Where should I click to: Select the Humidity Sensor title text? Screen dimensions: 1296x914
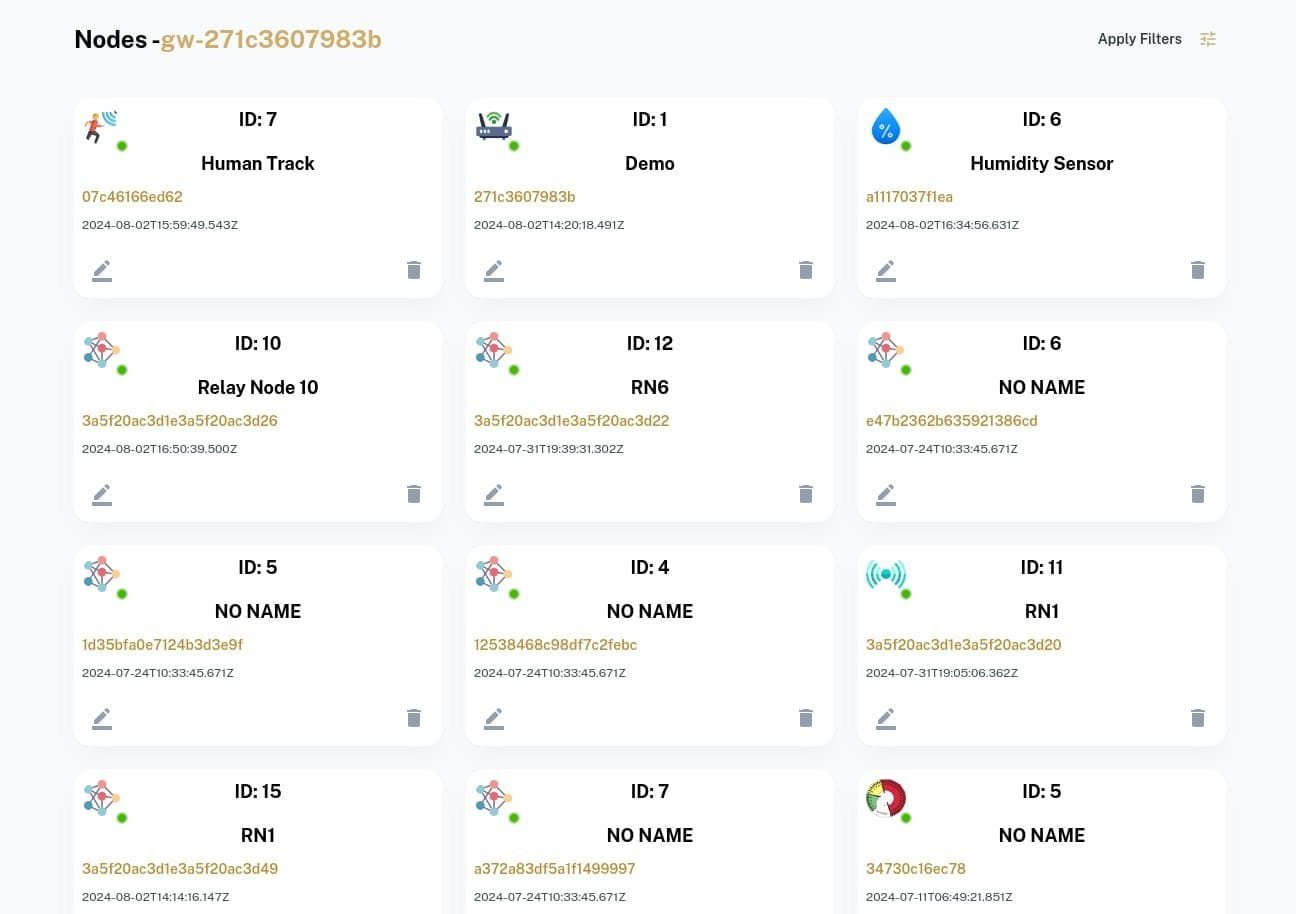tap(1042, 163)
